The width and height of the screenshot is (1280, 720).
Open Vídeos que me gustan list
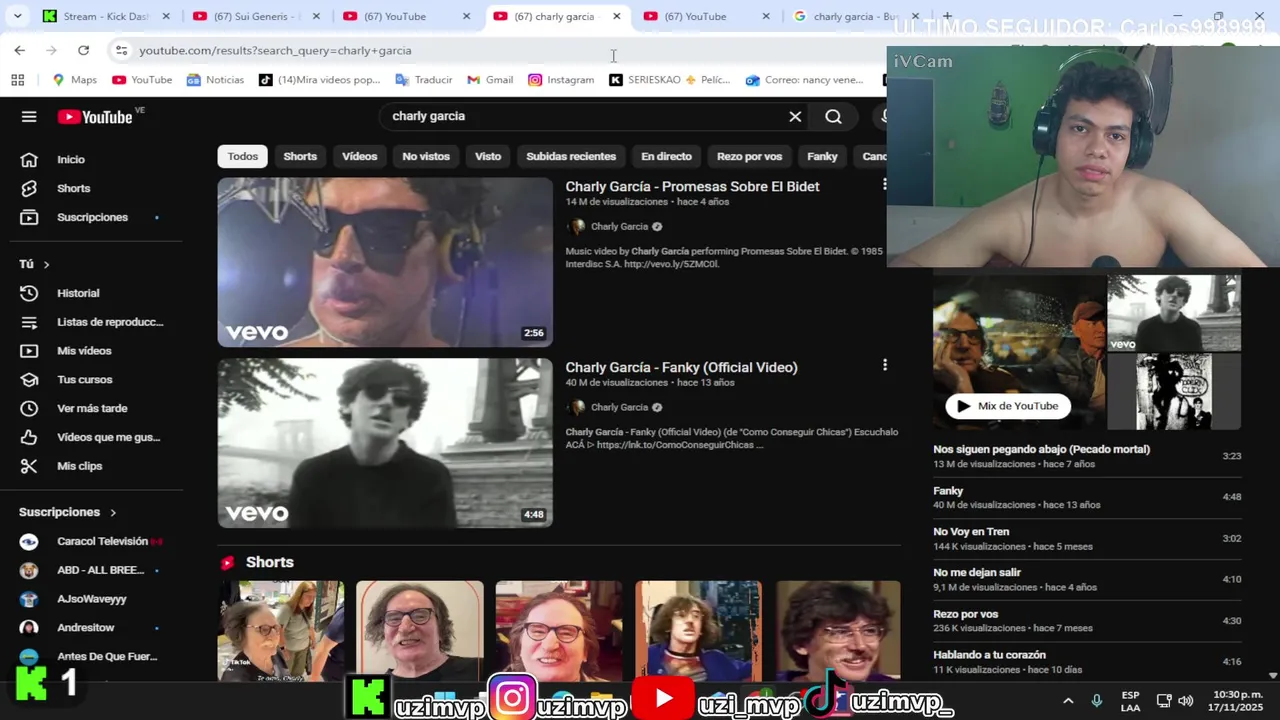coord(108,437)
